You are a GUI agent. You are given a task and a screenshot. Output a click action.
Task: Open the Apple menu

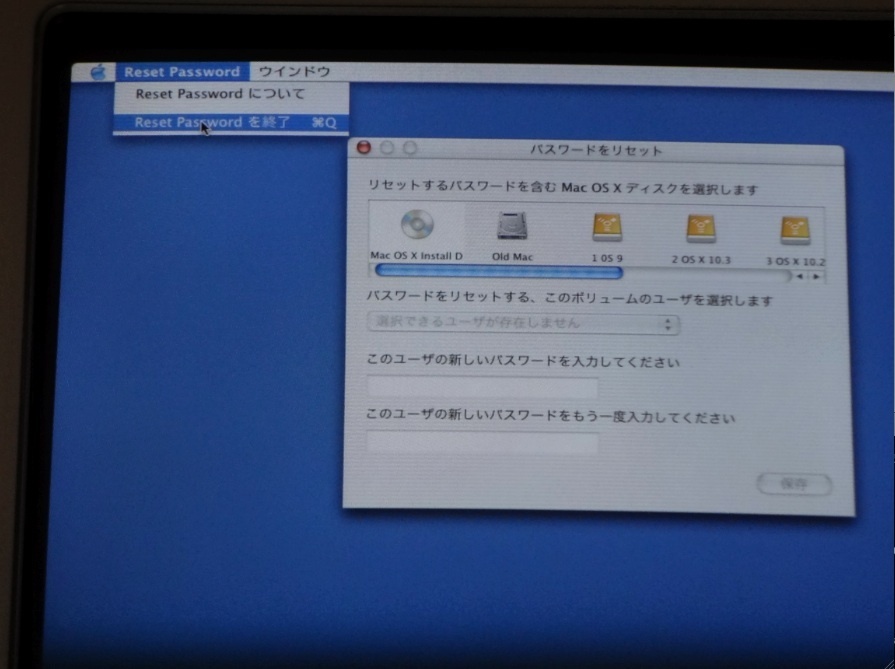98,72
